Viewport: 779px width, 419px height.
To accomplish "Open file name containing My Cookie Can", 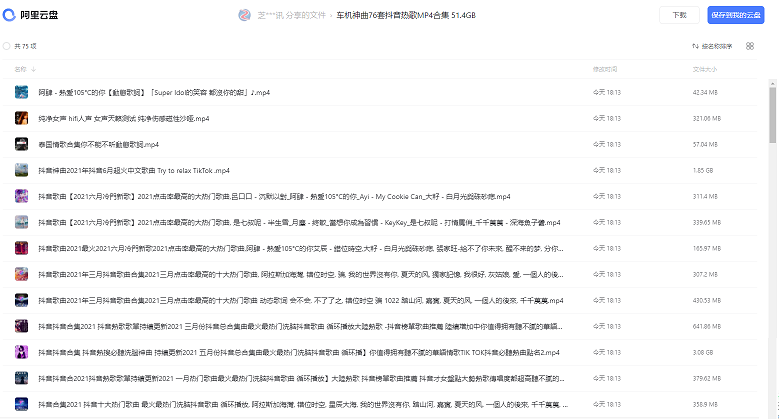I will coord(274,196).
